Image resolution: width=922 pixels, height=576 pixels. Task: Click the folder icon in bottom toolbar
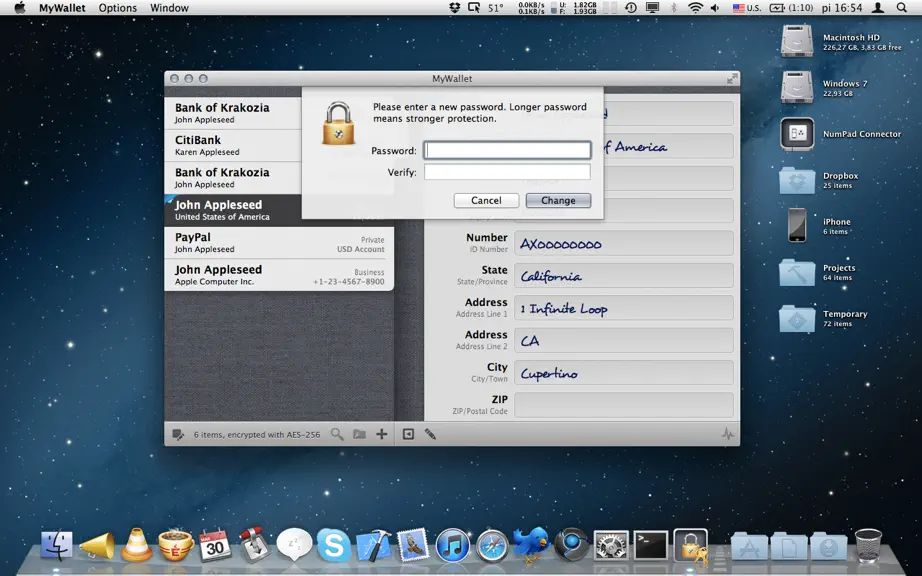coord(359,434)
